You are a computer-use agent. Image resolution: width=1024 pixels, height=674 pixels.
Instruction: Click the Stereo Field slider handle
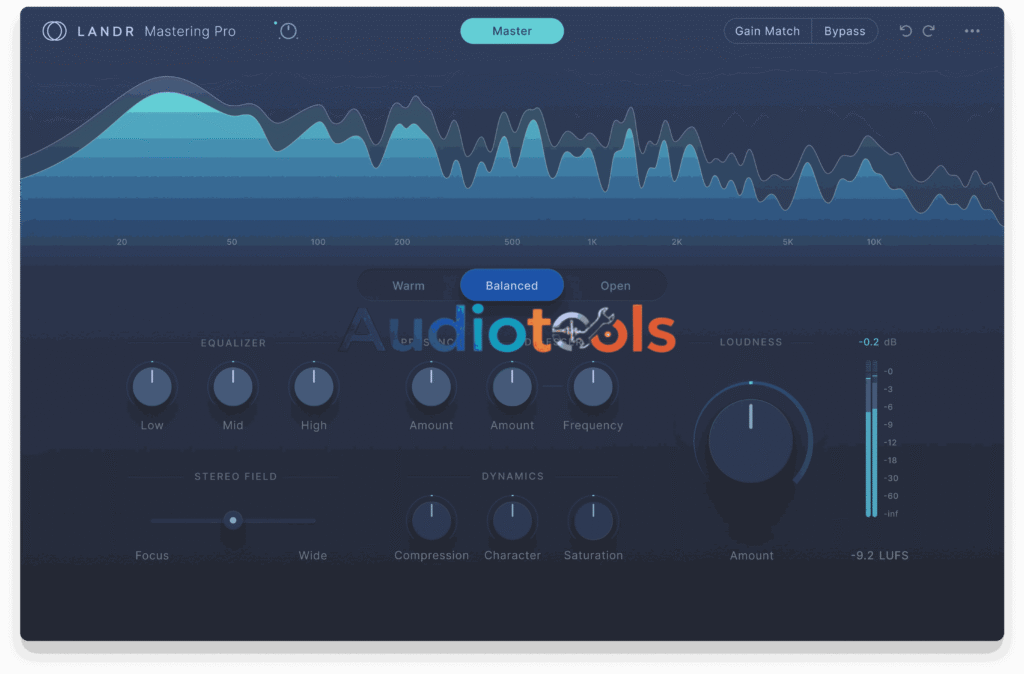[x=233, y=520]
